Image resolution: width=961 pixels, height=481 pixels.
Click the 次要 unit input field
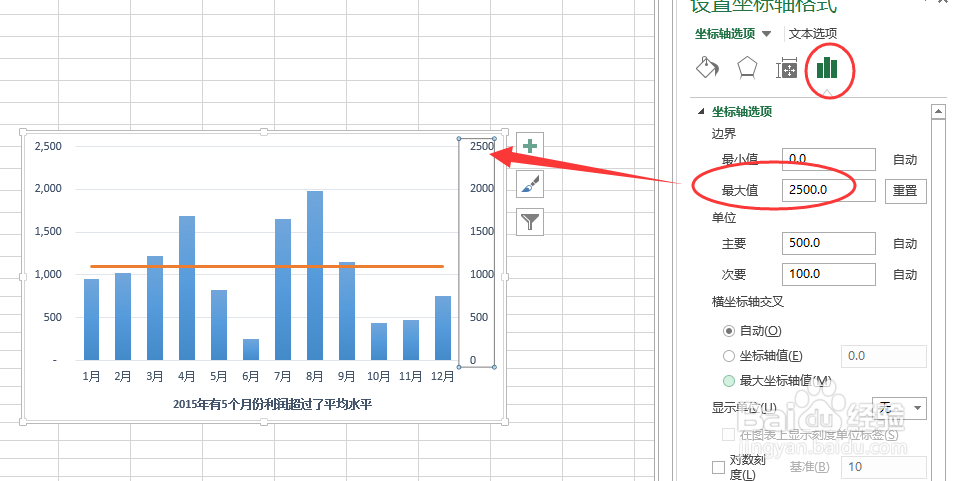point(829,274)
